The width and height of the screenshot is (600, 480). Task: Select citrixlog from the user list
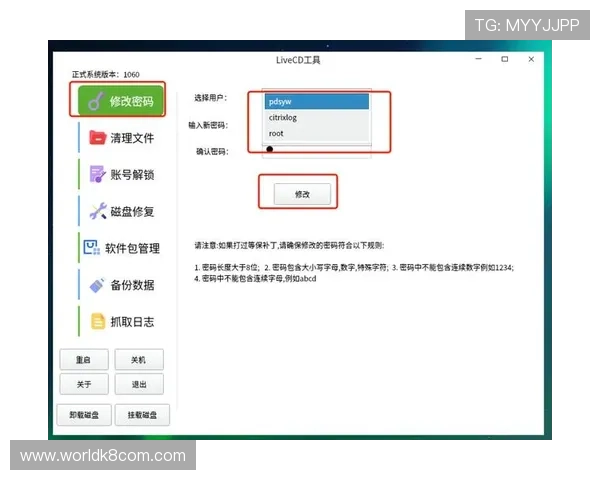[x=317, y=118]
